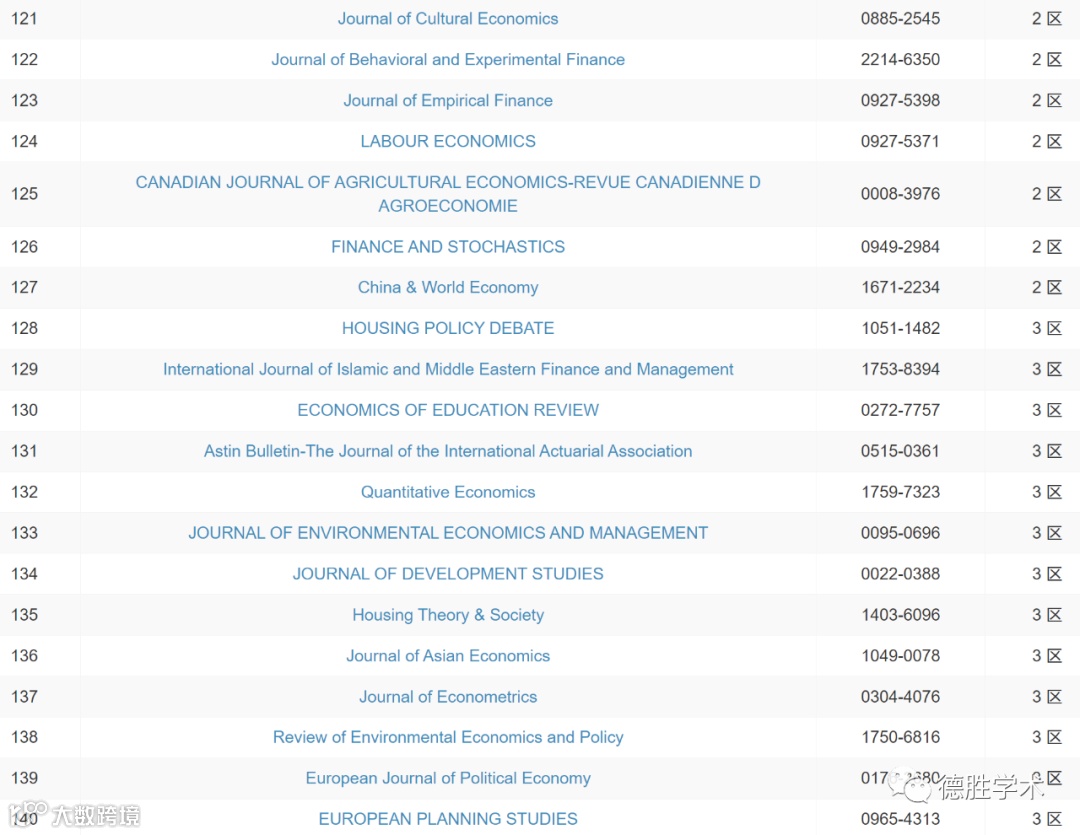Image resolution: width=1080 pixels, height=835 pixels.
Task: Open European Journal of Political Economy link
Action: coord(448,778)
